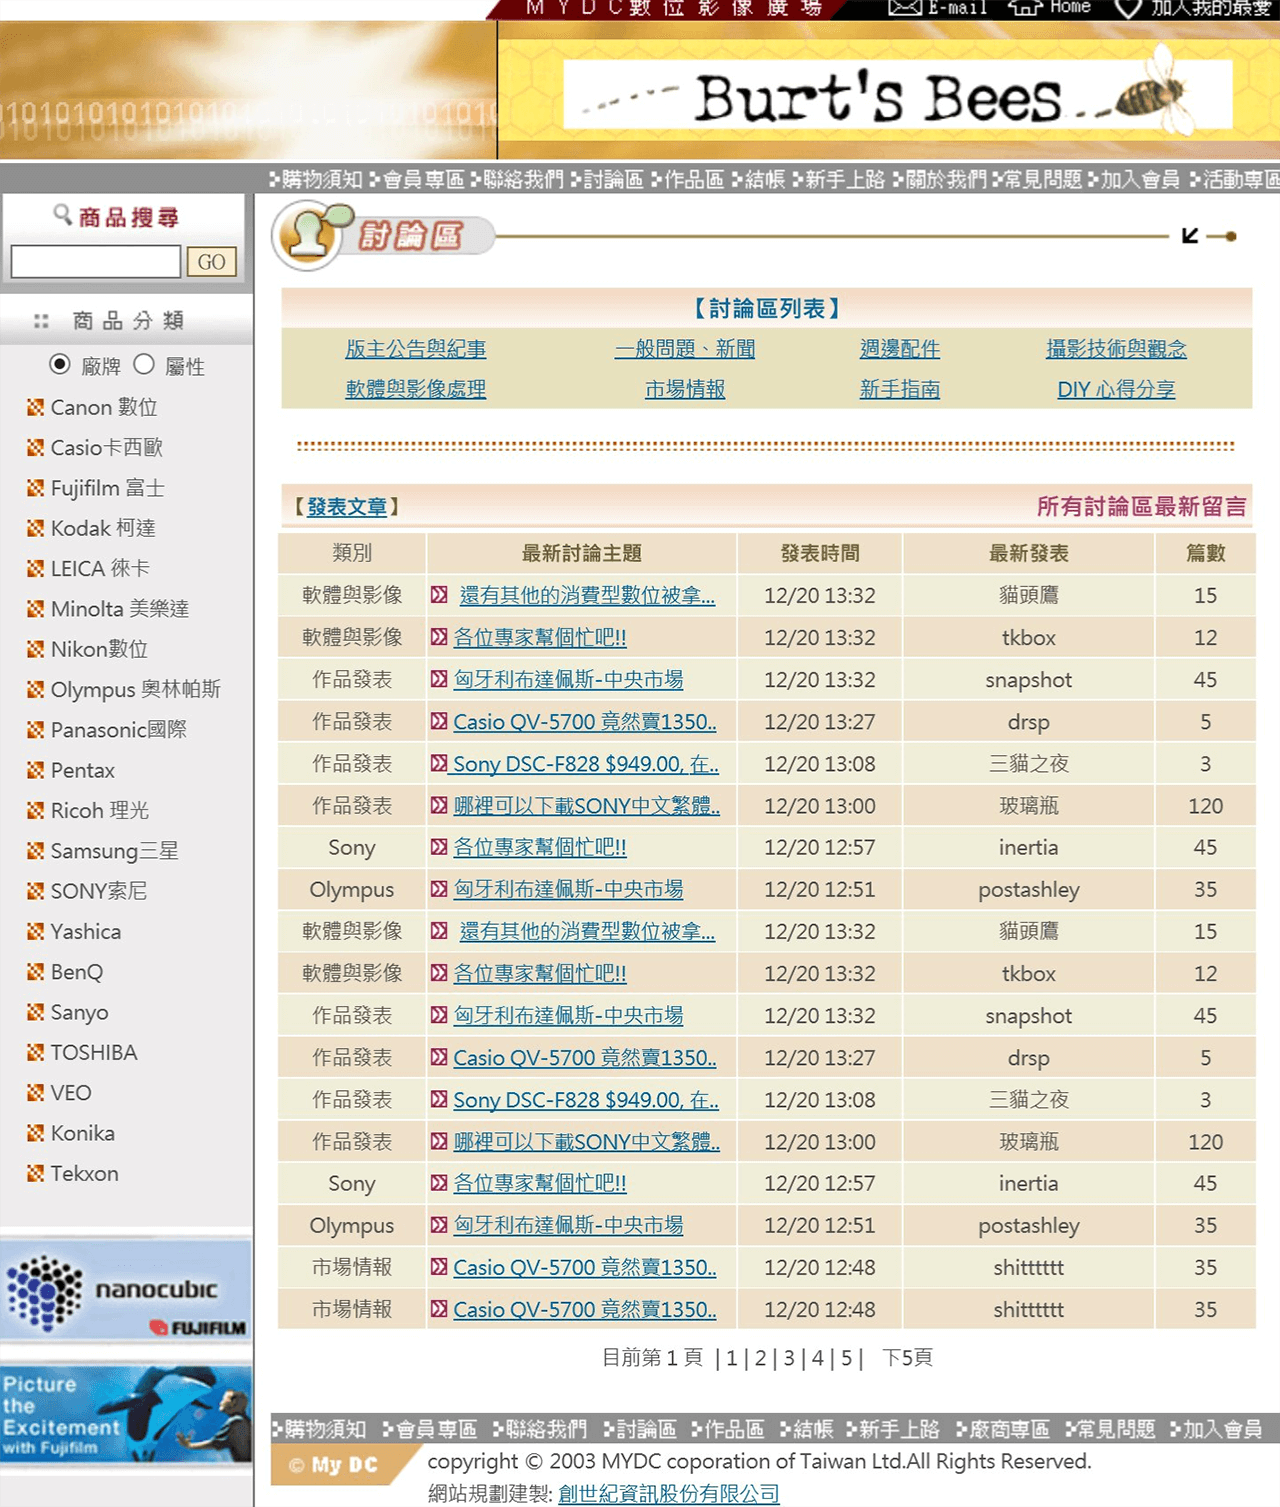Viewport: 1280px width, 1507px height.
Task: Click post icon in last 市場情報 row
Action: [439, 1309]
